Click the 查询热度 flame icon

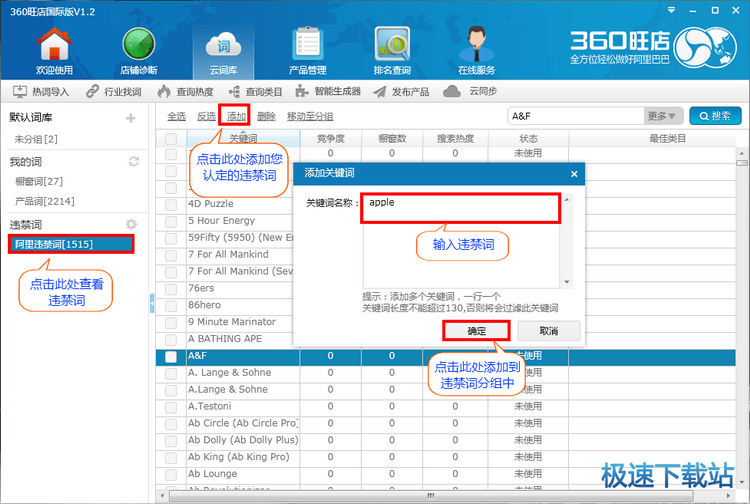pyautogui.click(x=164, y=91)
